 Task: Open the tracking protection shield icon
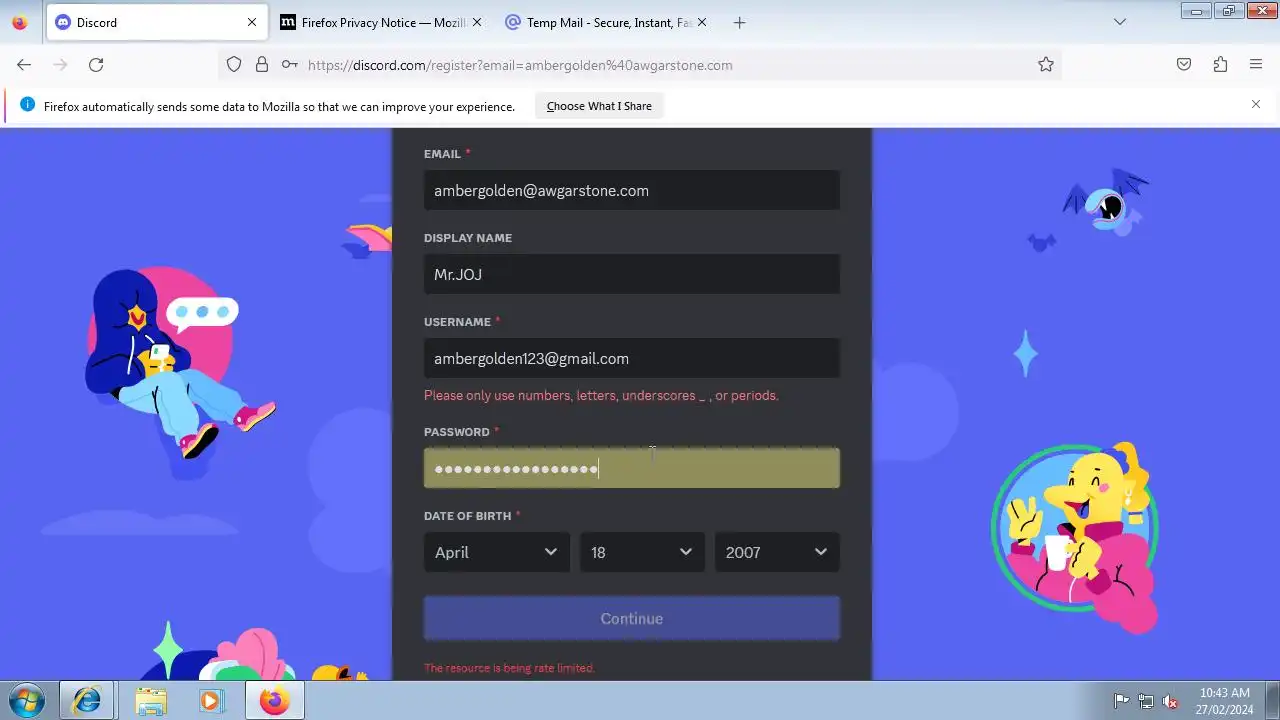coord(234,64)
